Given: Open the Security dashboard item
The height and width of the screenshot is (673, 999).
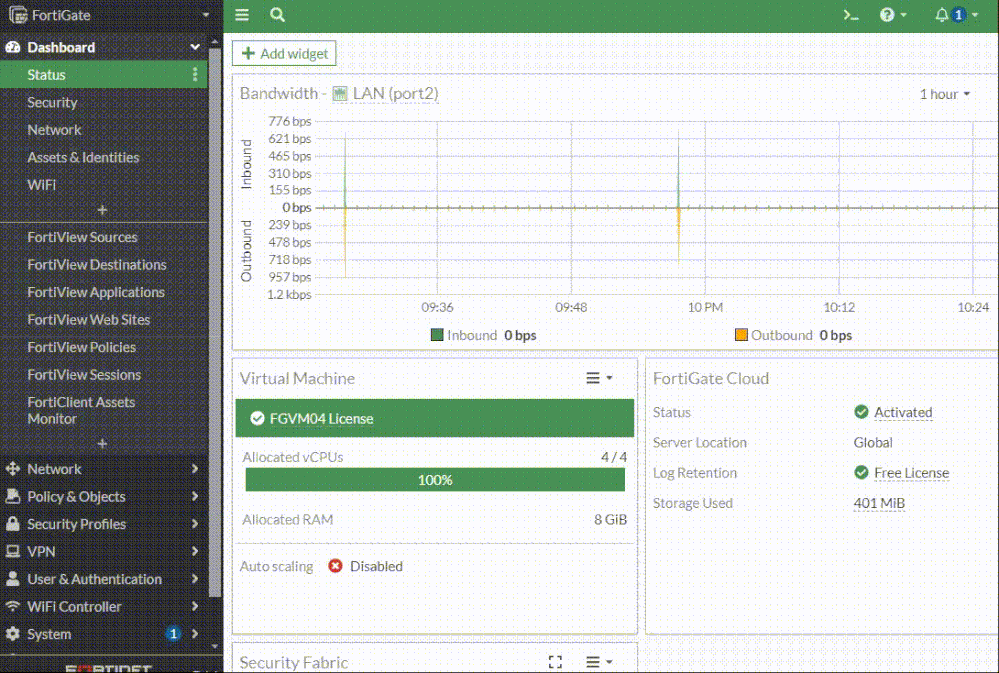Looking at the screenshot, I should click(52, 102).
